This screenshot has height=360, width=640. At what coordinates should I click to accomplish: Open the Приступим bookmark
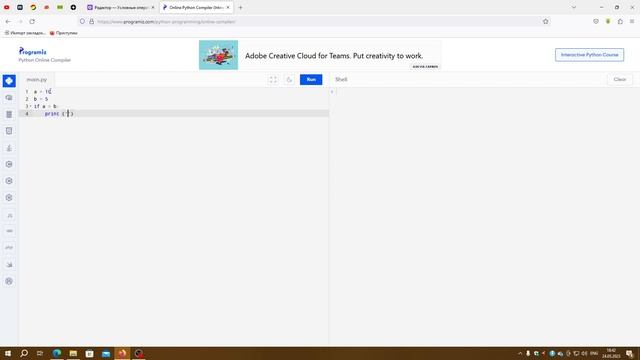[64, 33]
